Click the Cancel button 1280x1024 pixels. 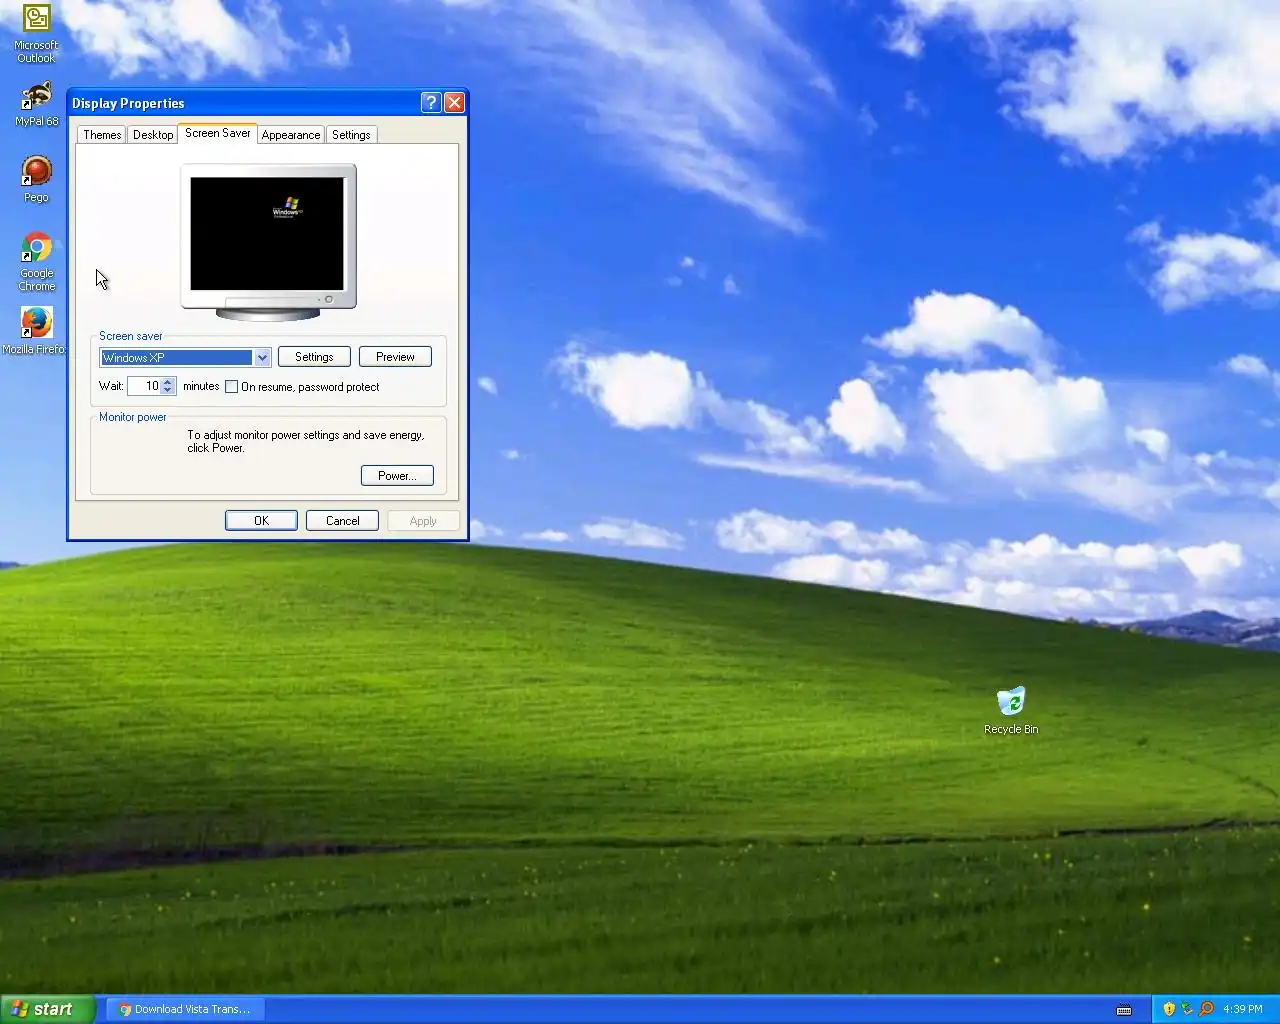[342, 521]
